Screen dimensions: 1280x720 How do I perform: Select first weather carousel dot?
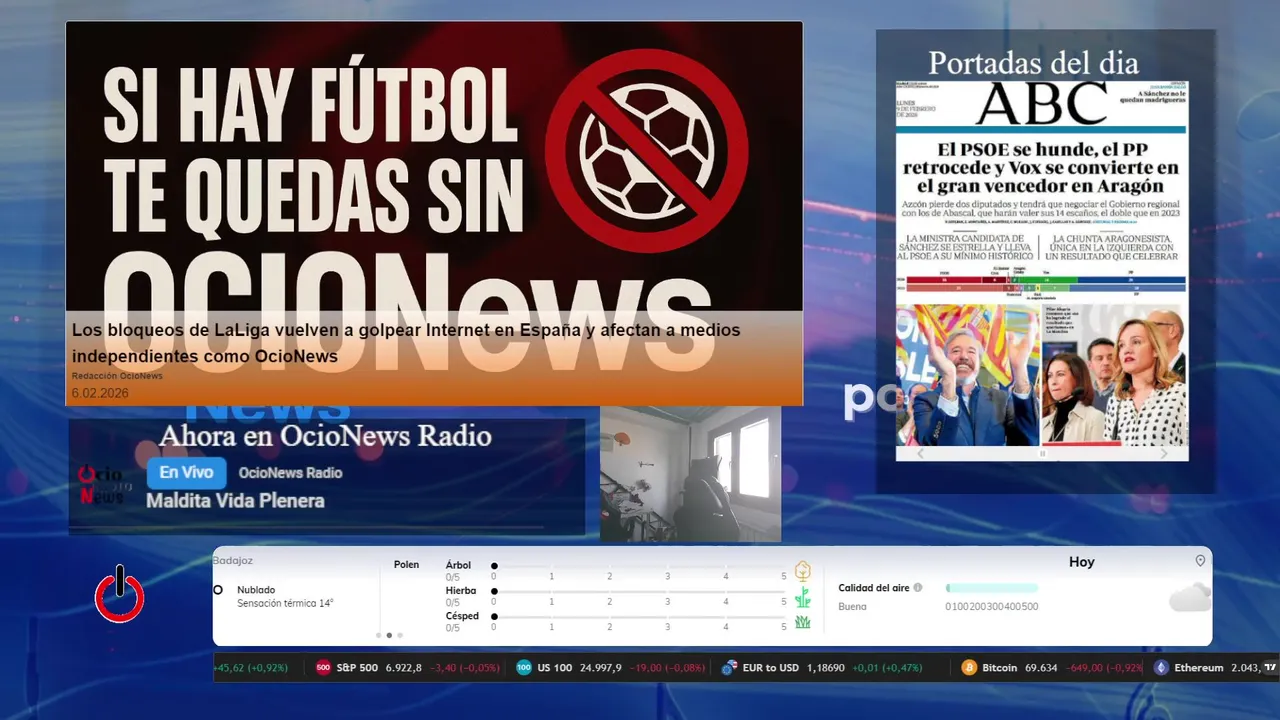pos(378,635)
